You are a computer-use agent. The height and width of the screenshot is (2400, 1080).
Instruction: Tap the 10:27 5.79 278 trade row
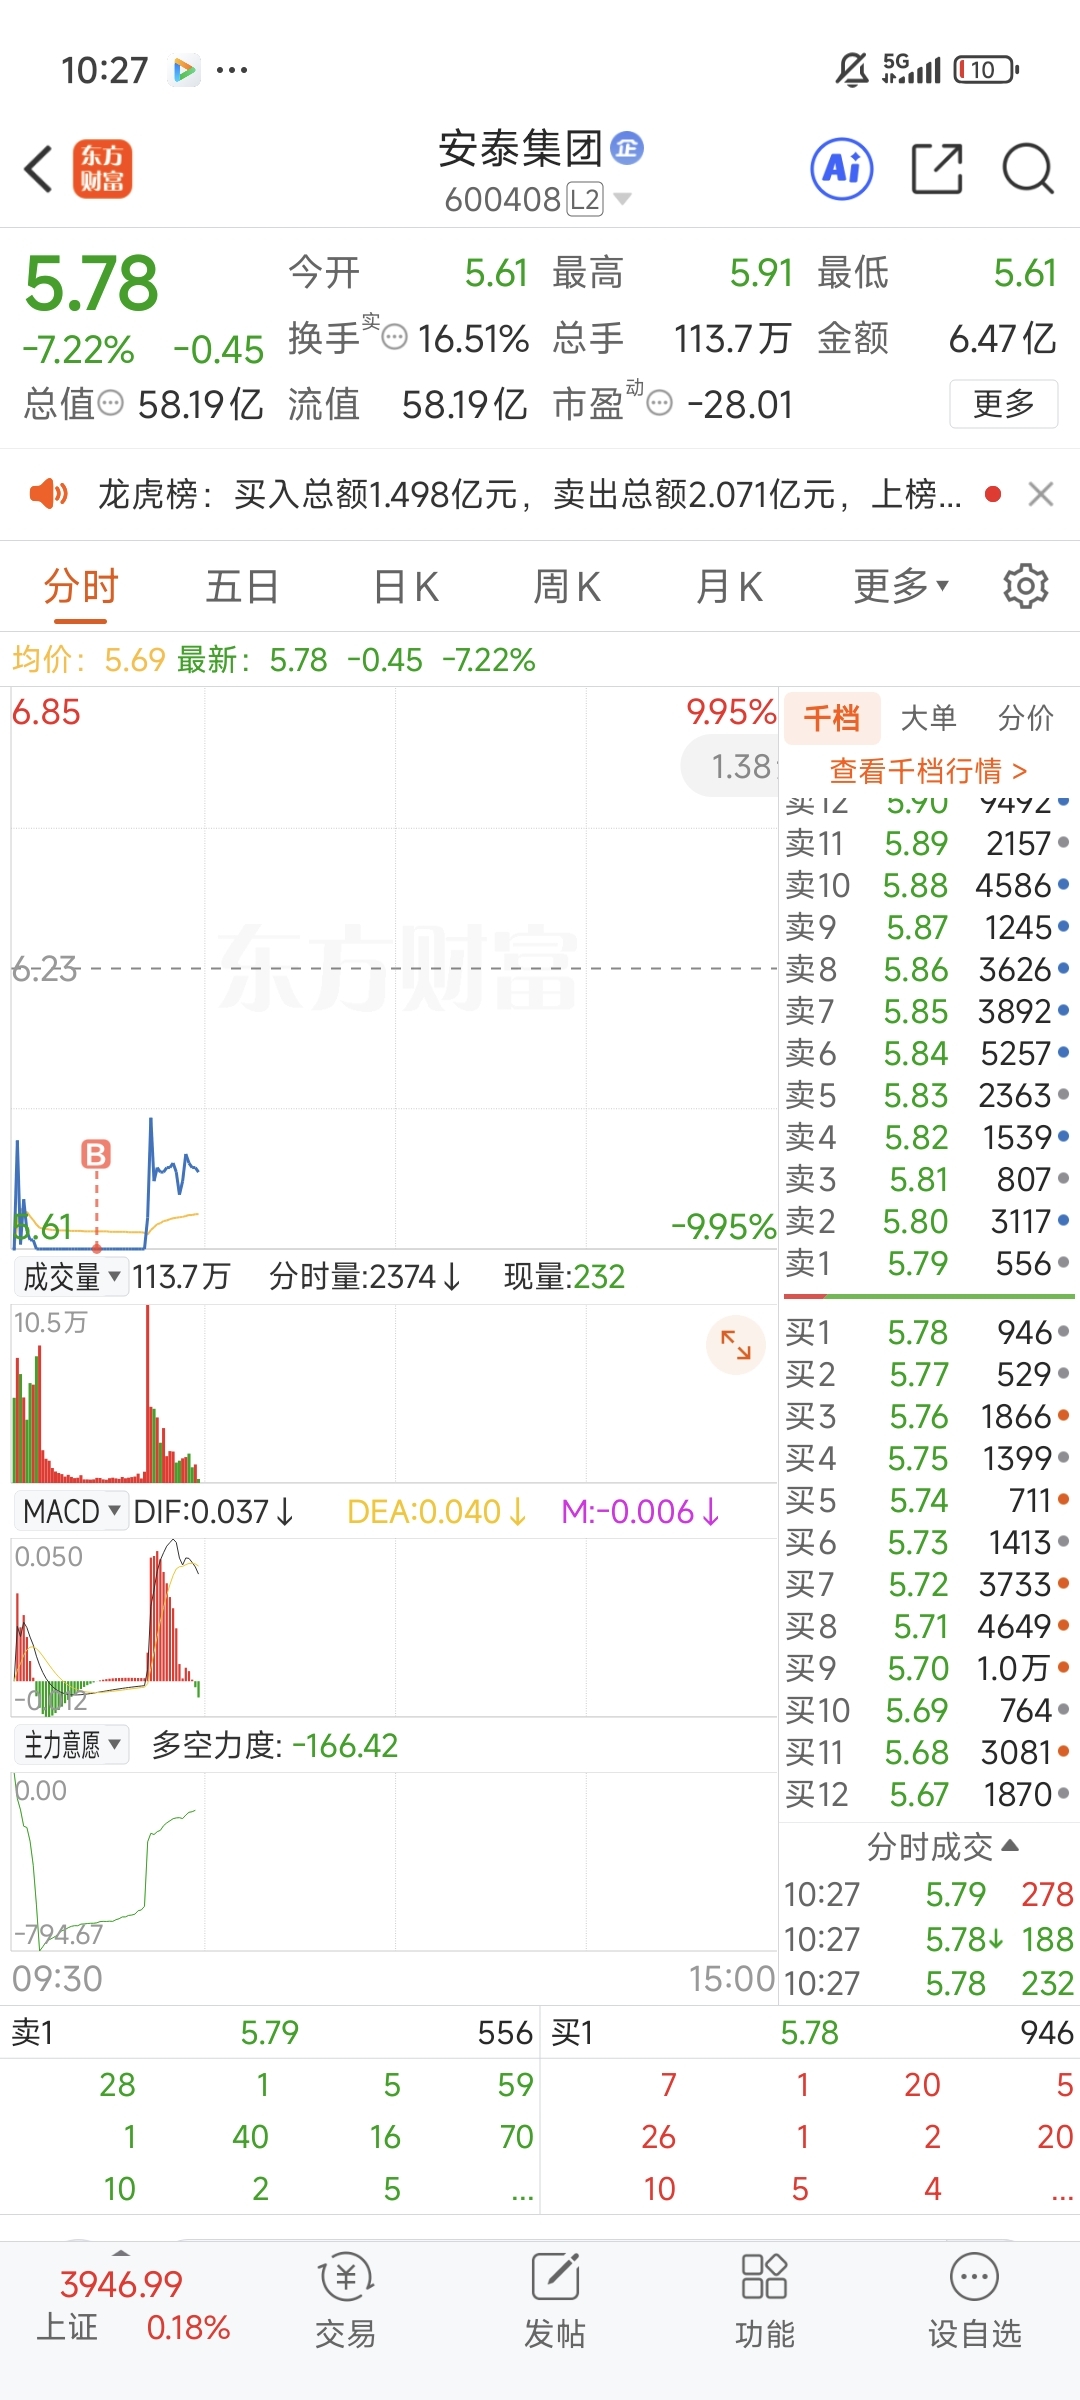928,1894
